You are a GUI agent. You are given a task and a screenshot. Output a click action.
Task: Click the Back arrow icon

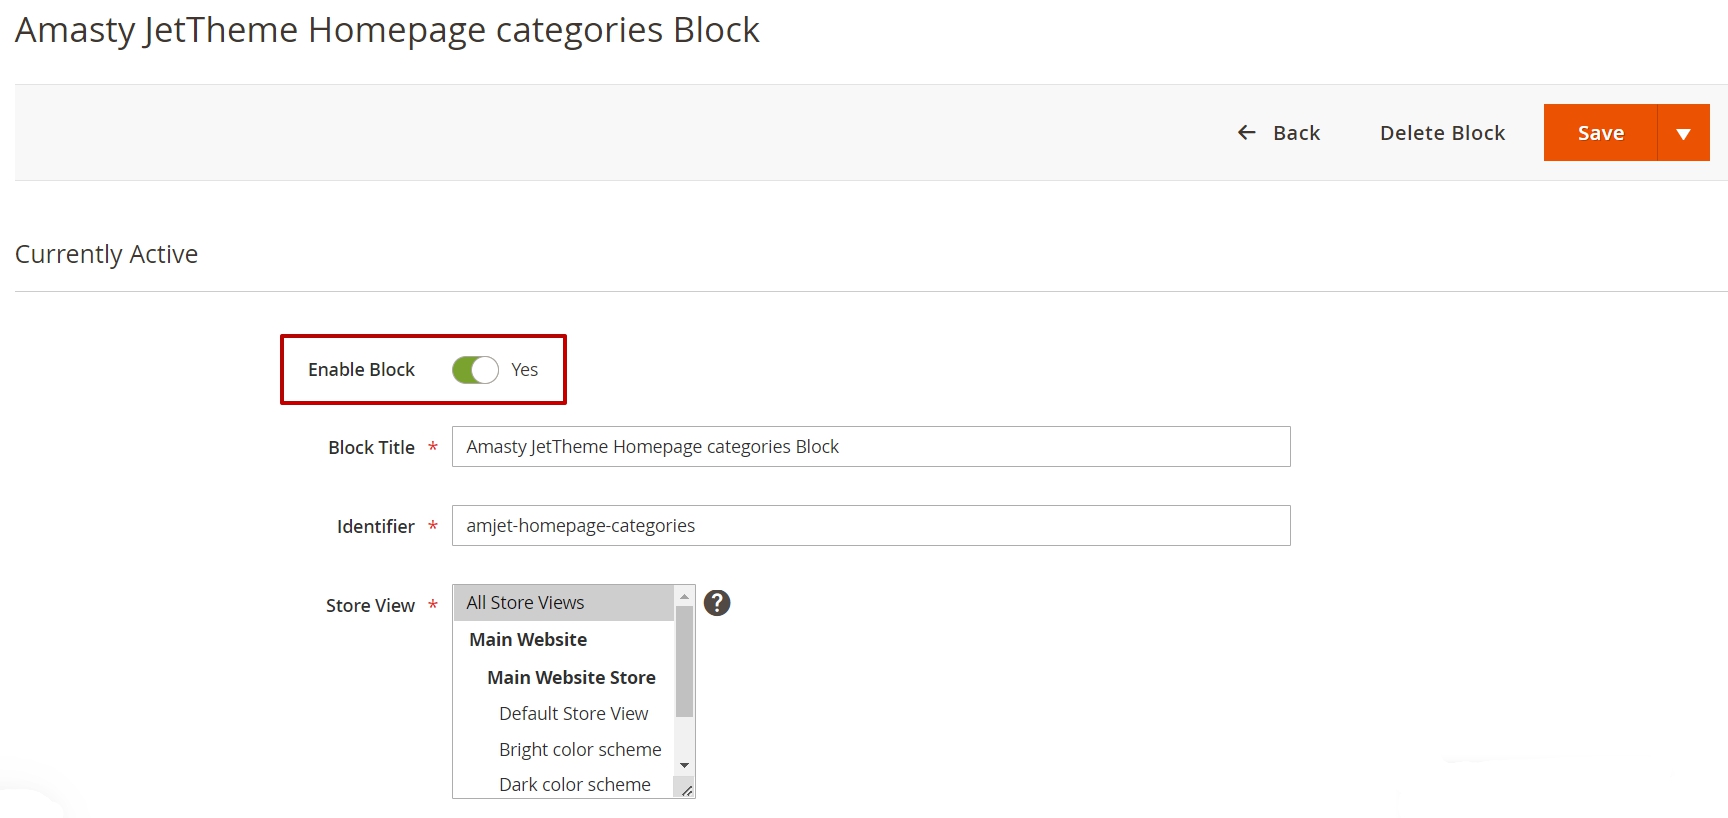coord(1246,132)
